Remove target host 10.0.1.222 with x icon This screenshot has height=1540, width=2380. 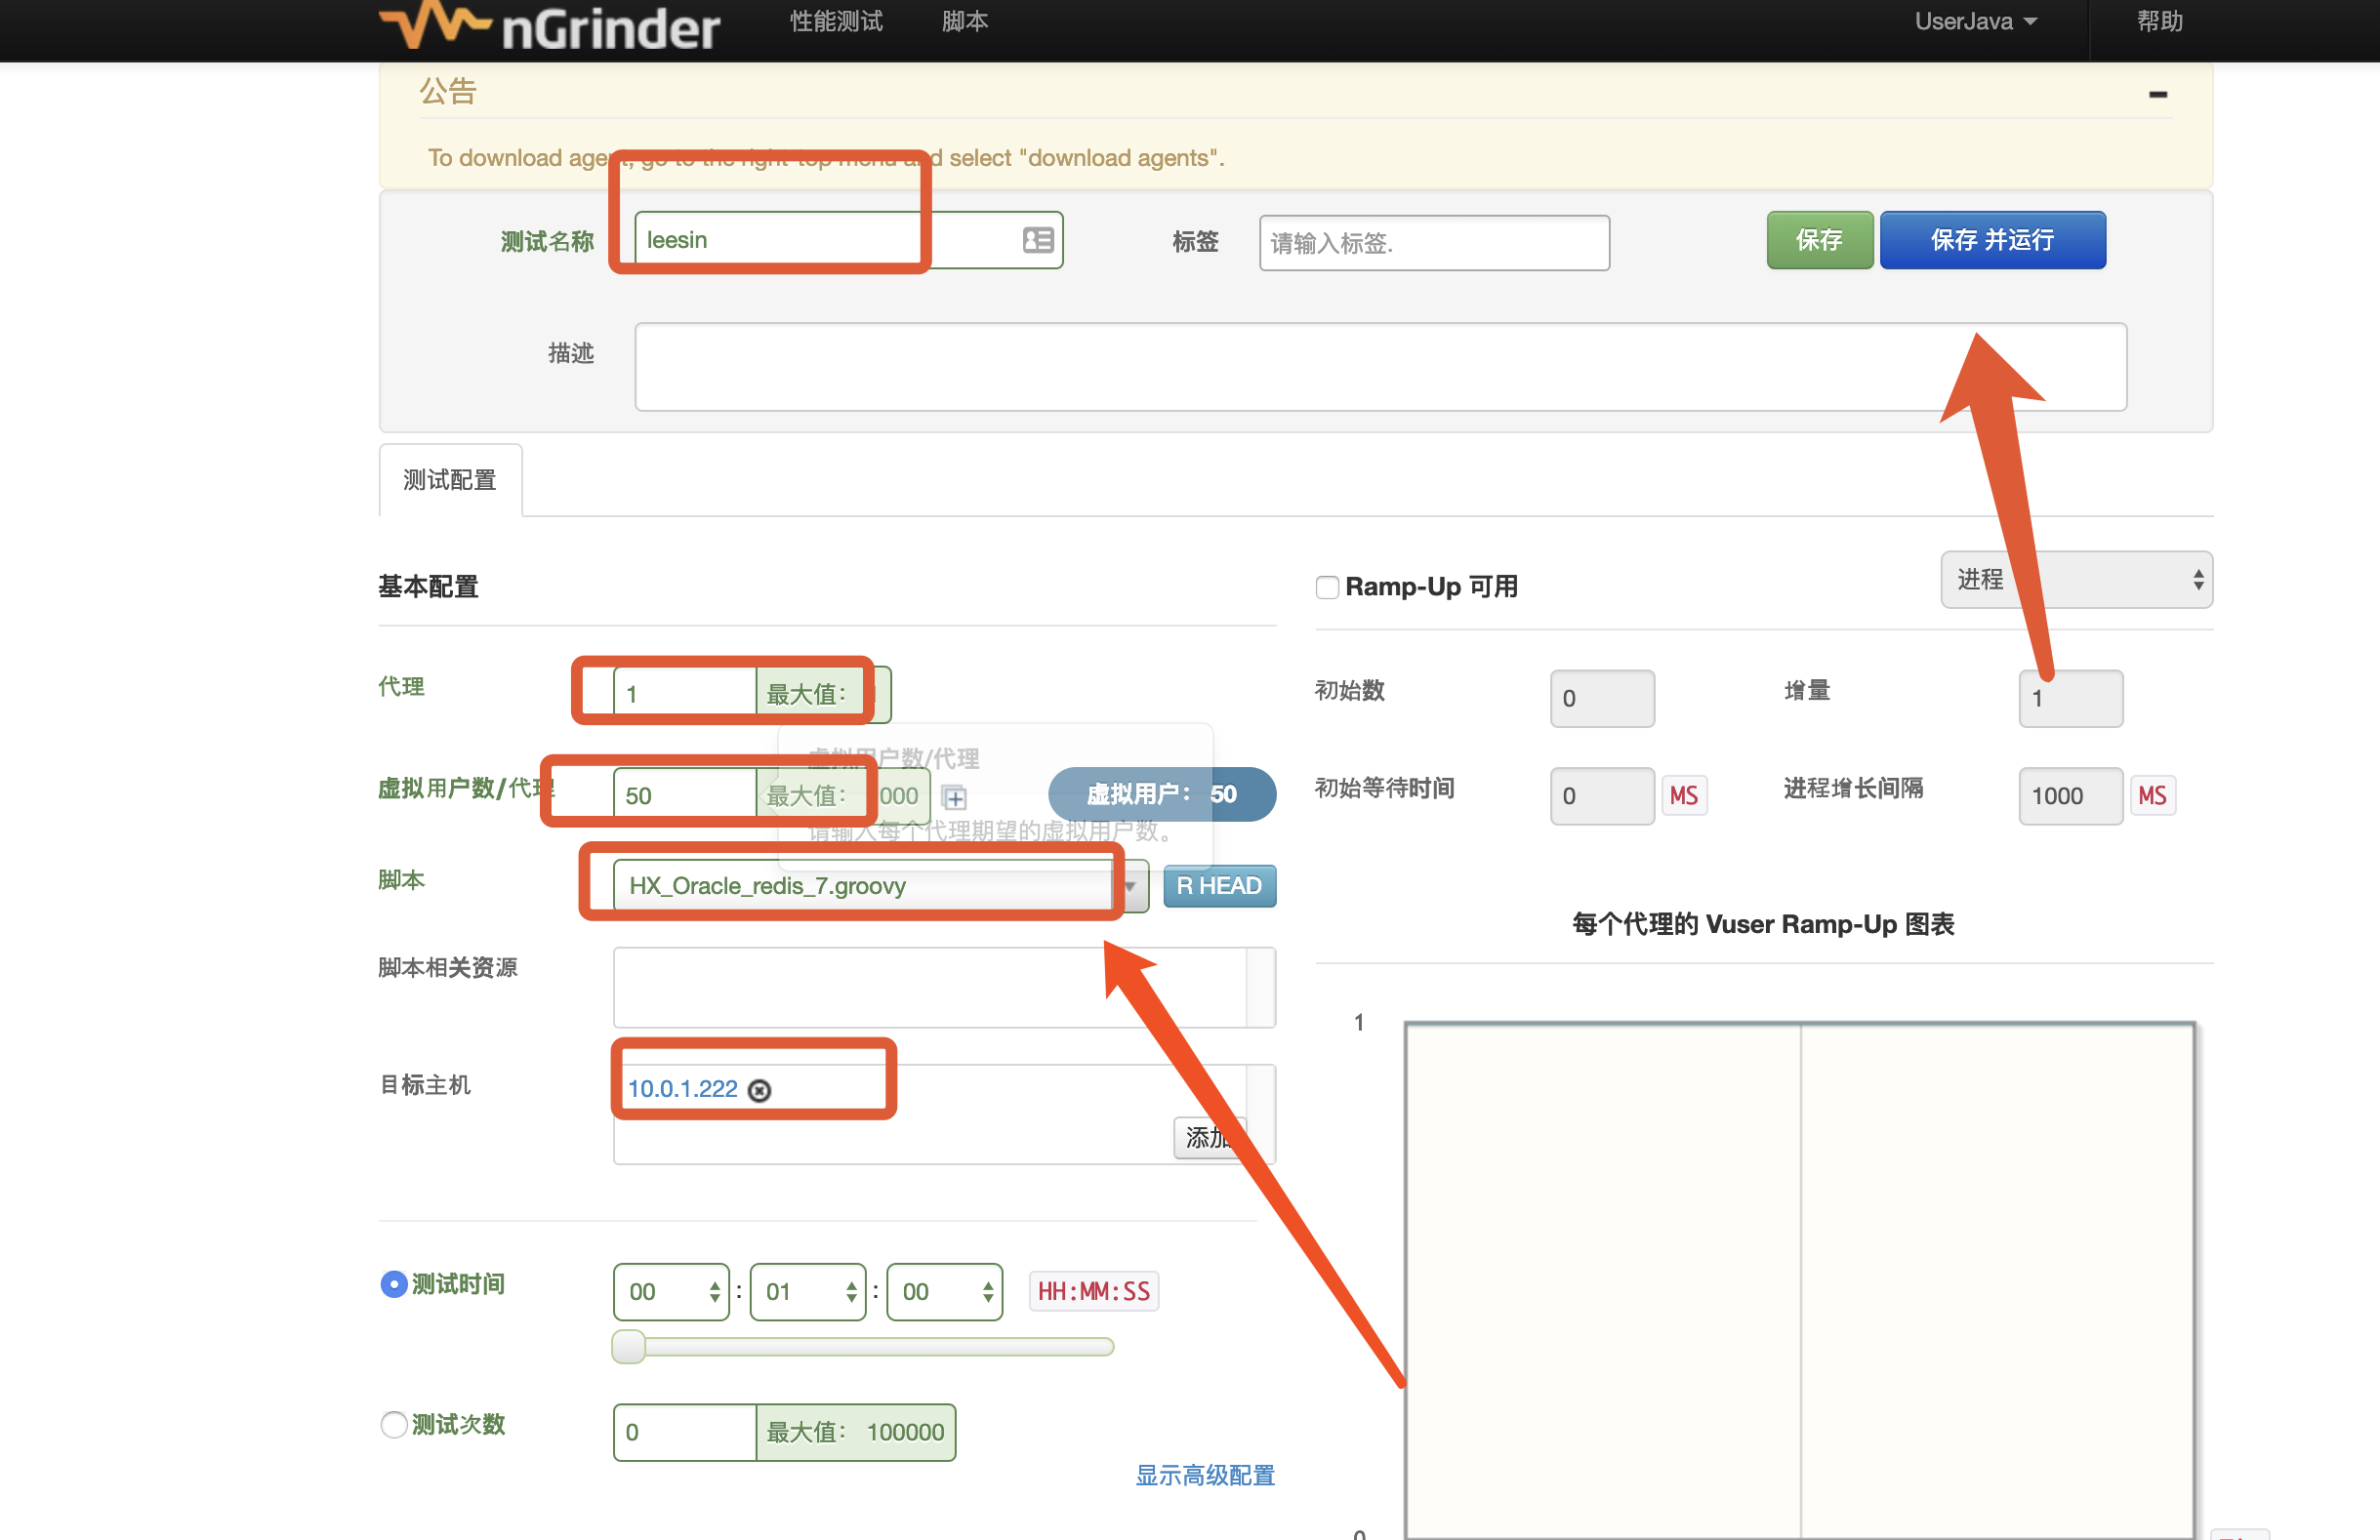click(760, 1090)
